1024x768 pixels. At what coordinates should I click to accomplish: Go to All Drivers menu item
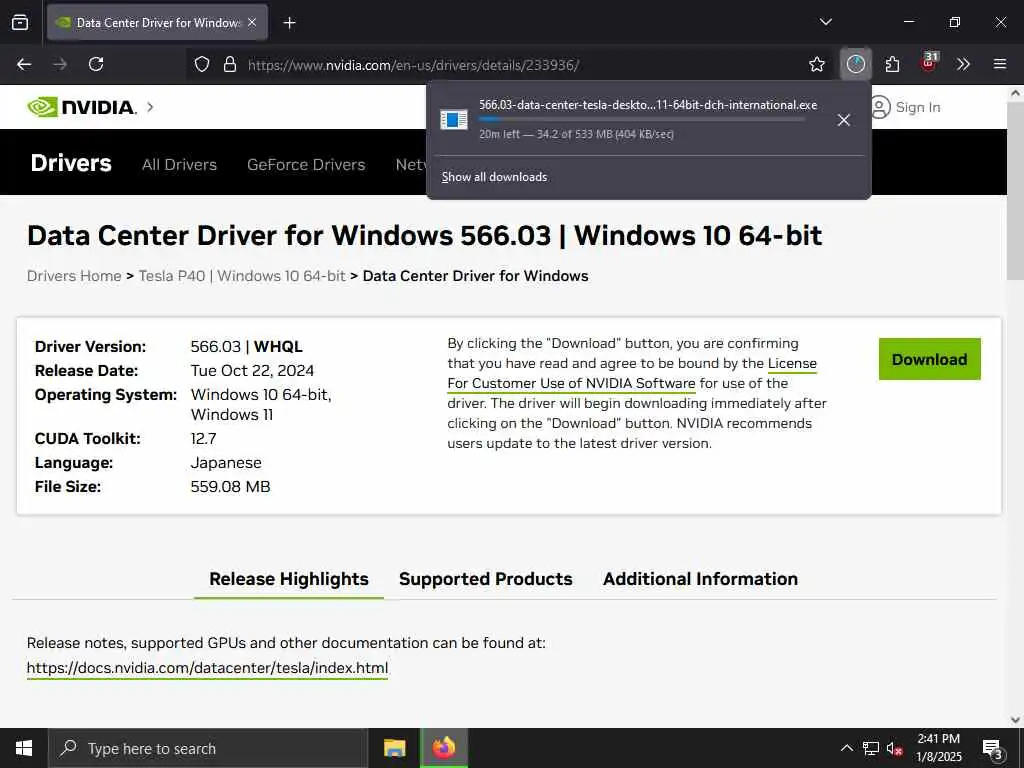pyautogui.click(x=180, y=165)
